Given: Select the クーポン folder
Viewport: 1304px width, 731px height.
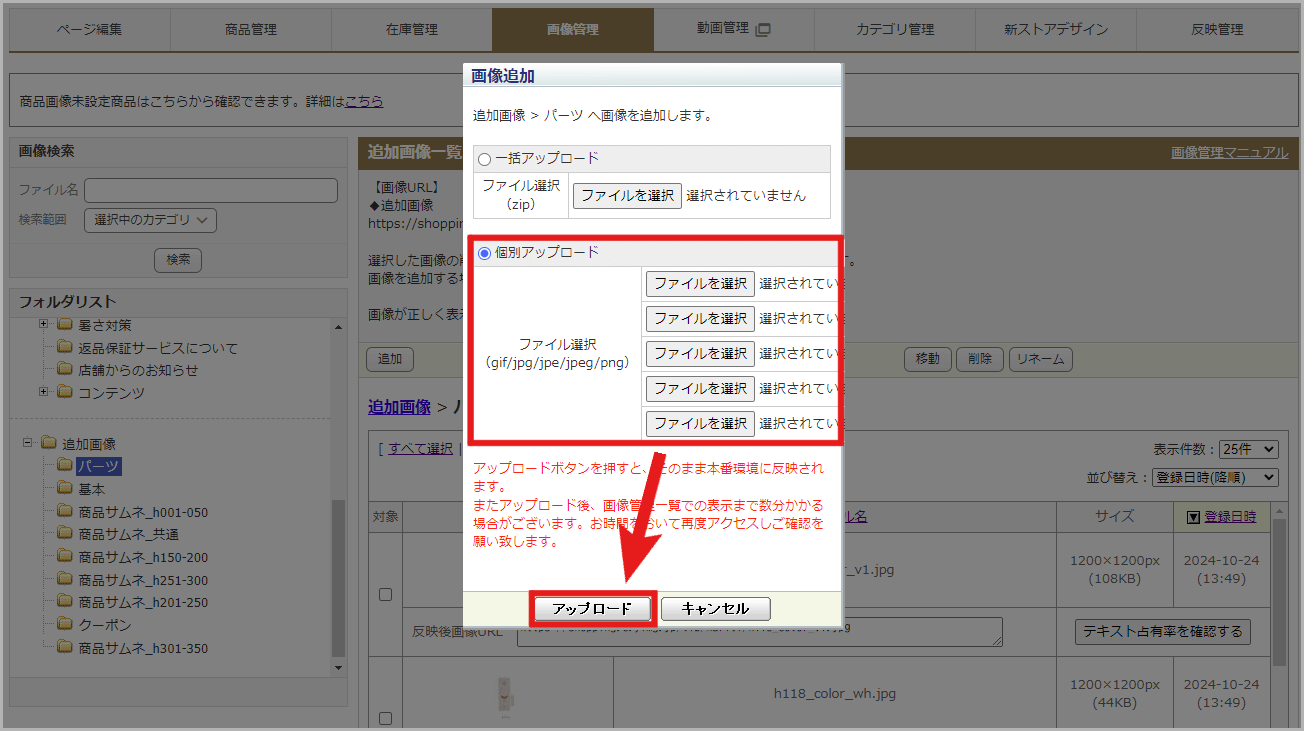Looking at the screenshot, I should pyautogui.click(x=105, y=625).
